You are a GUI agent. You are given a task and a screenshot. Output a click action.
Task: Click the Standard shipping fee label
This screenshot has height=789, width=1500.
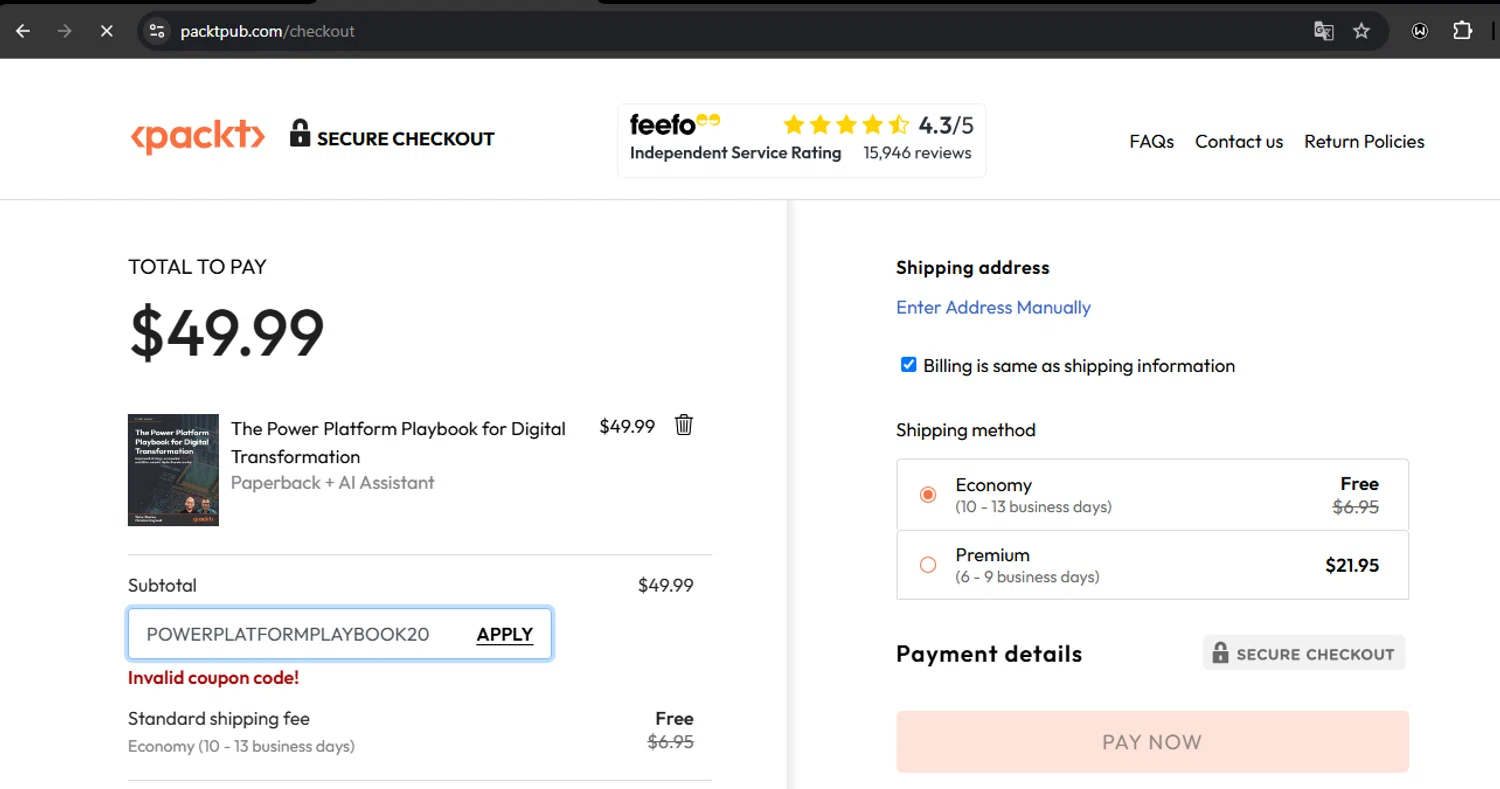219,718
